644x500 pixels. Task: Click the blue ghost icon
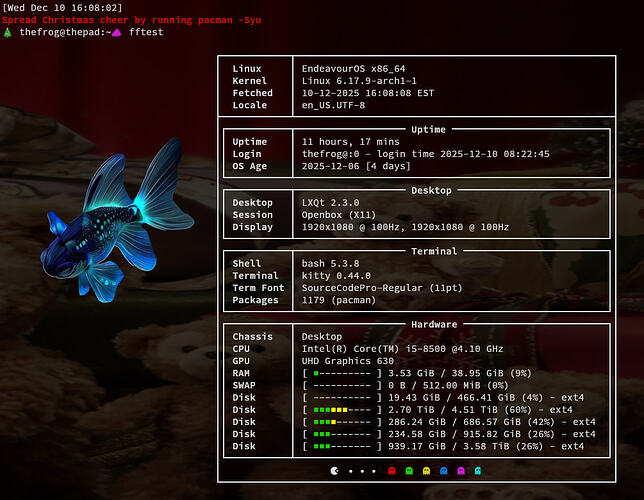click(444, 469)
